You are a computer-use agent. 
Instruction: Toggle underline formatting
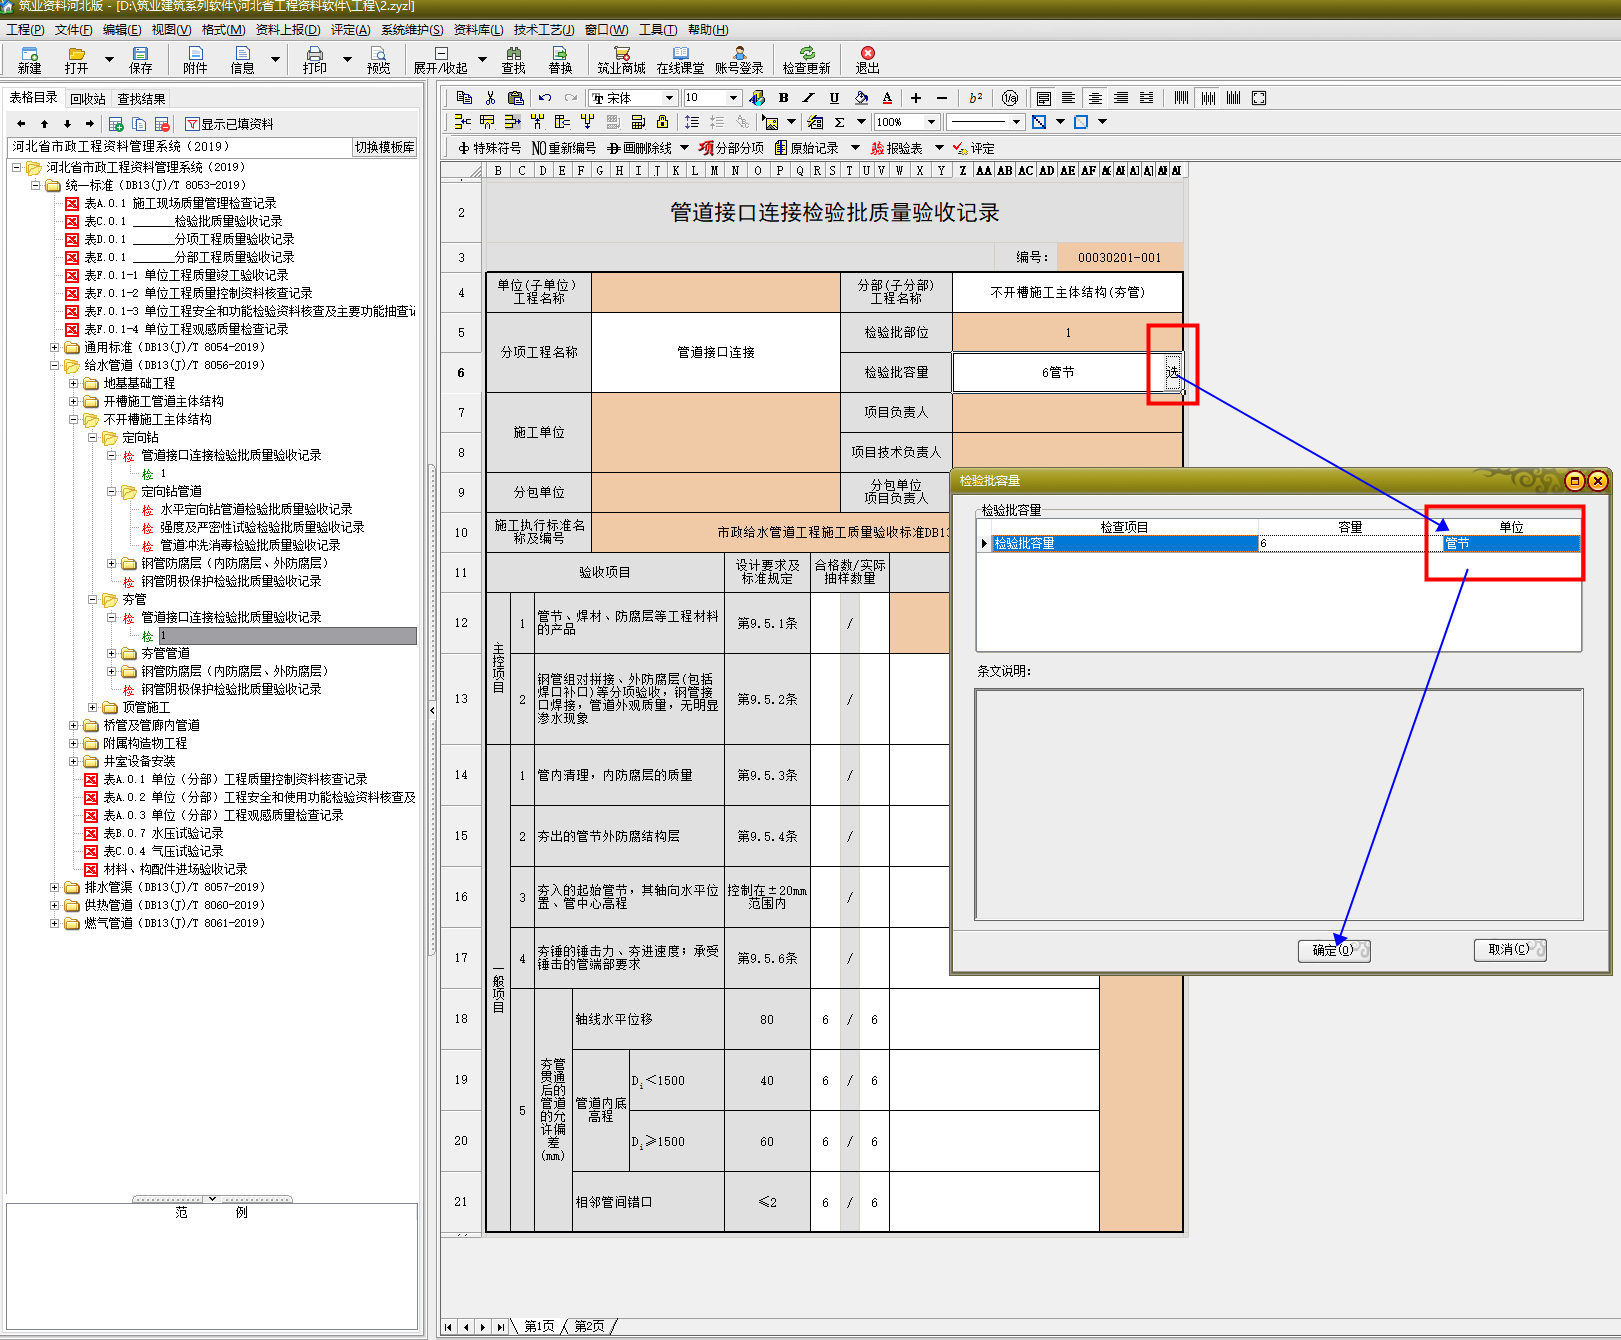(834, 98)
